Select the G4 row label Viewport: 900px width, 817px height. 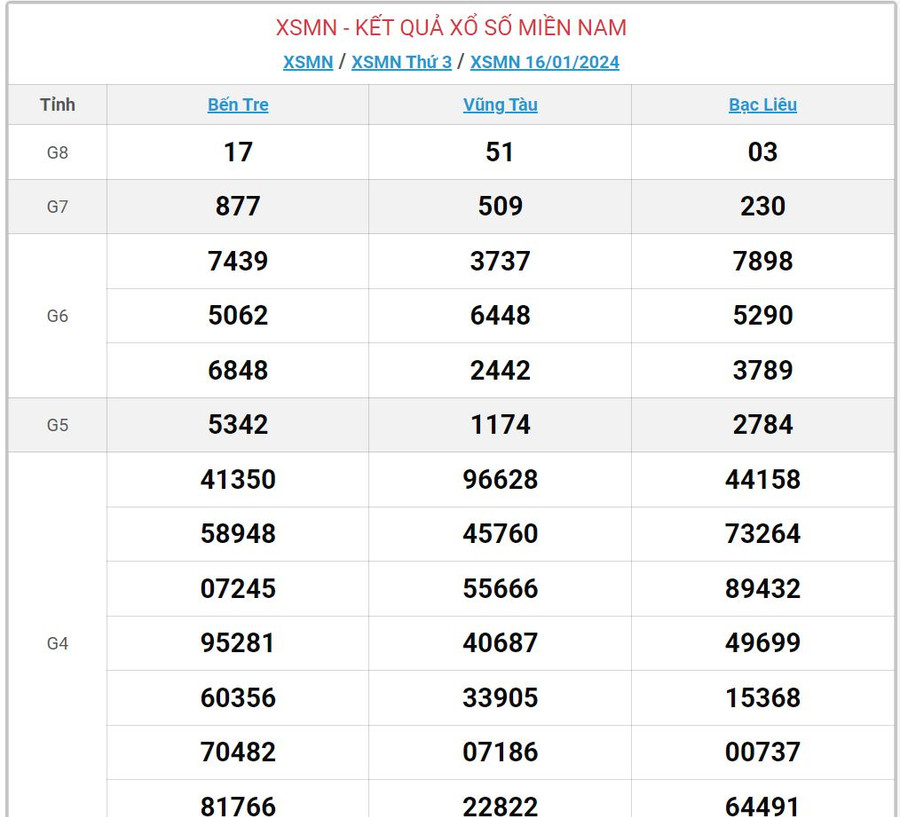pyautogui.click(x=58, y=643)
